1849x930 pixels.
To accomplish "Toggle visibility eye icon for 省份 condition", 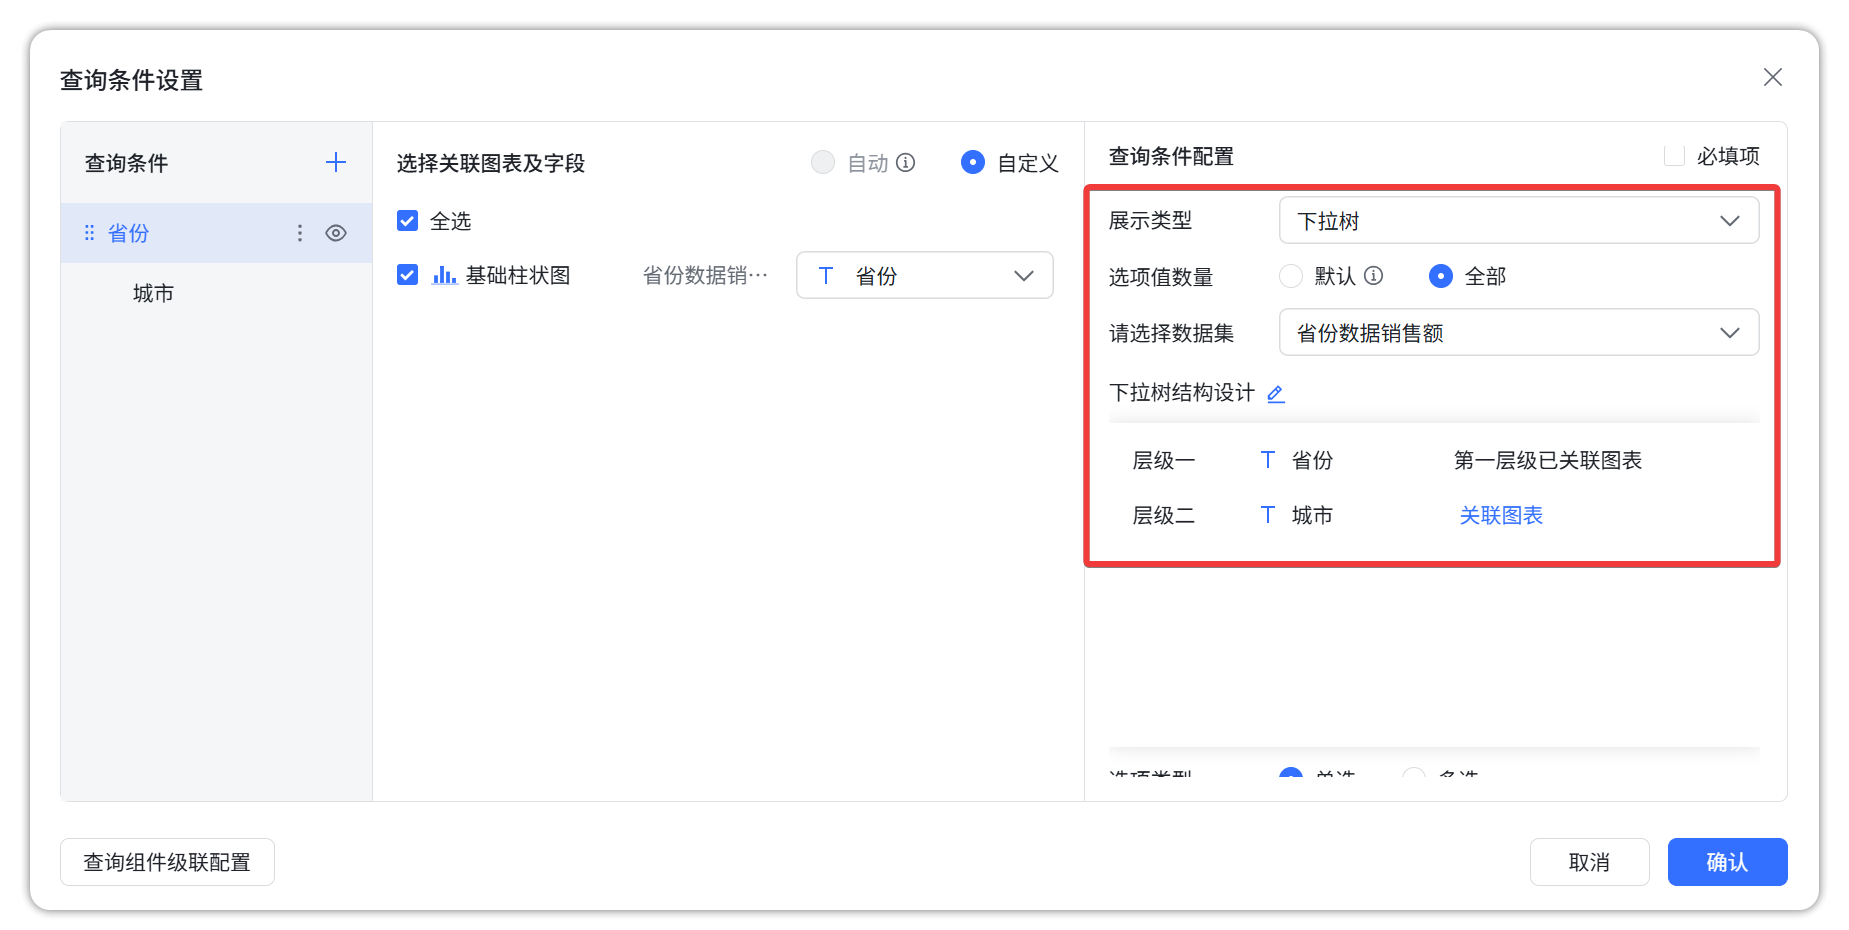I will tap(336, 233).
